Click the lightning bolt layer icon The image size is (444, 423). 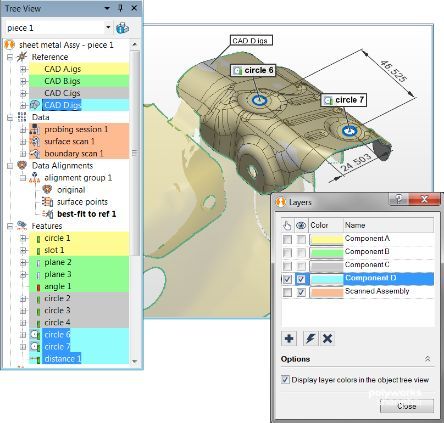(310, 339)
